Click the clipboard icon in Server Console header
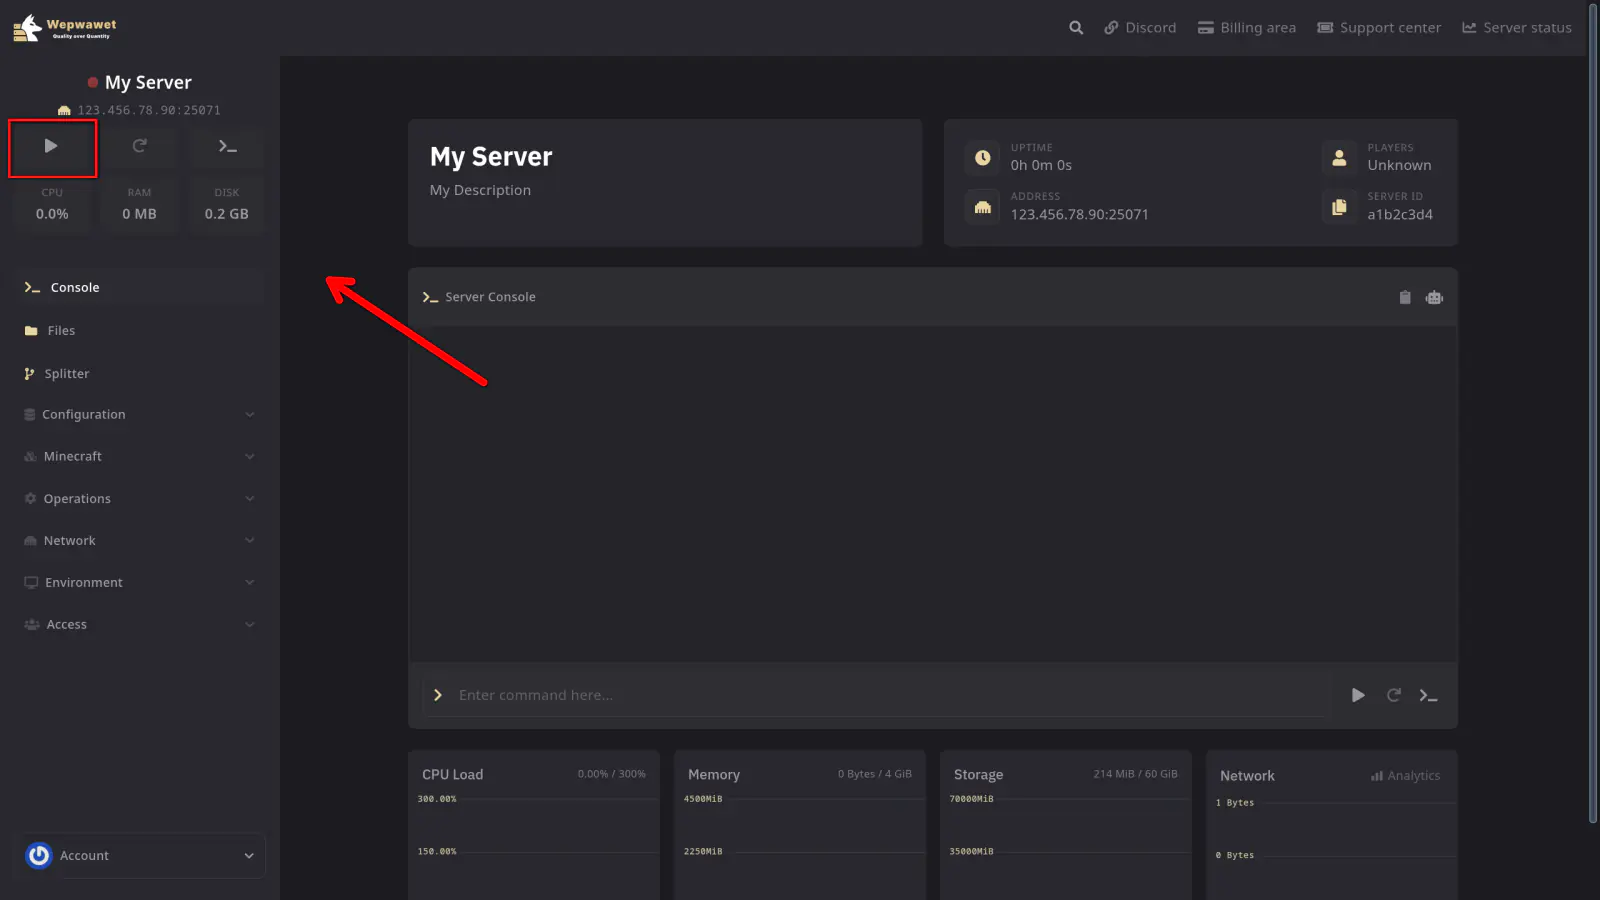This screenshot has height=900, width=1600. click(x=1404, y=298)
